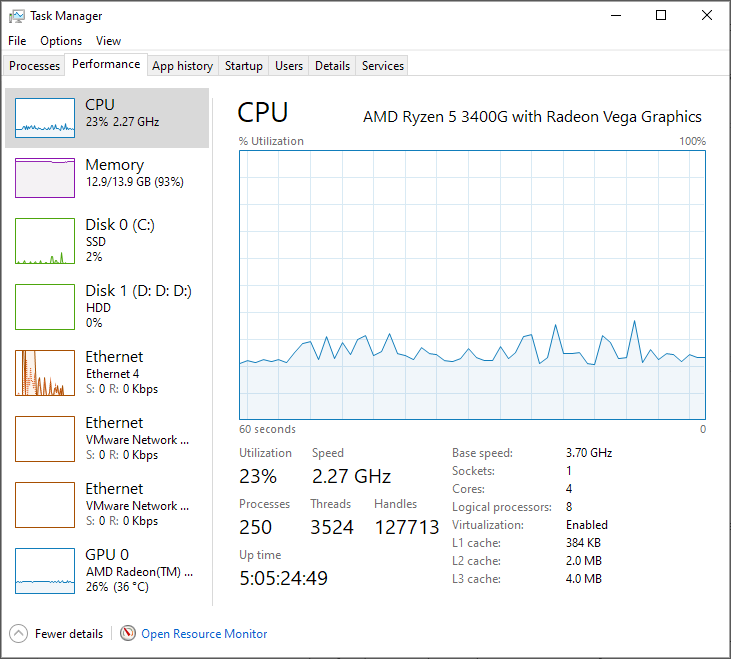731x659 pixels.
Task: Go to the Startup tab
Action: (x=244, y=66)
